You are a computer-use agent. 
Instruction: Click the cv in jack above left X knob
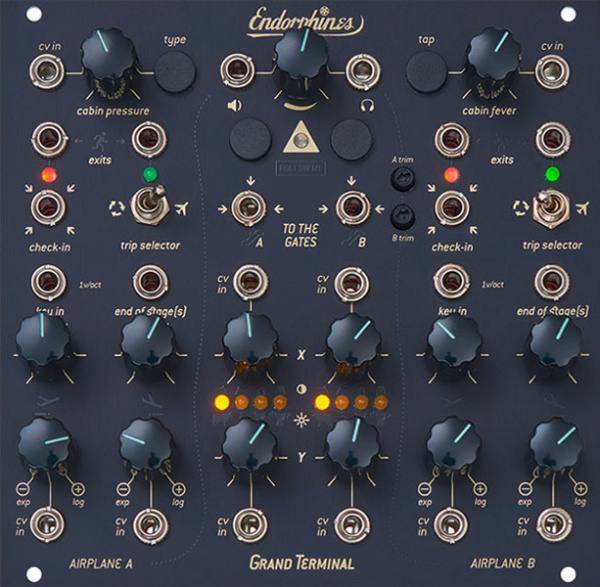(x=250, y=282)
